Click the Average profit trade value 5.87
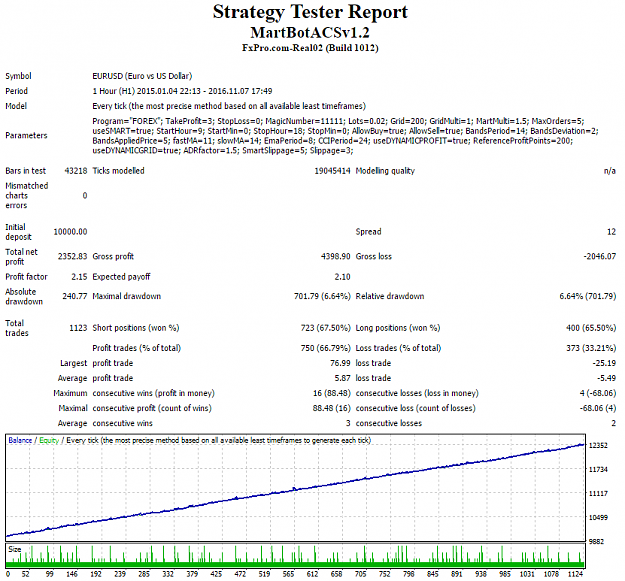The height and width of the screenshot is (581, 625). pyautogui.click(x=343, y=378)
